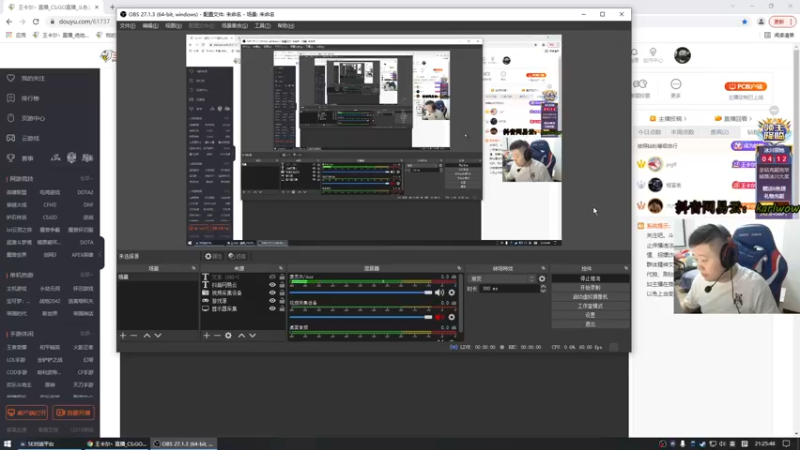800x450 pixels.
Task: Open 直播回看 arrow link on the Douyu page
Action: tap(734, 118)
